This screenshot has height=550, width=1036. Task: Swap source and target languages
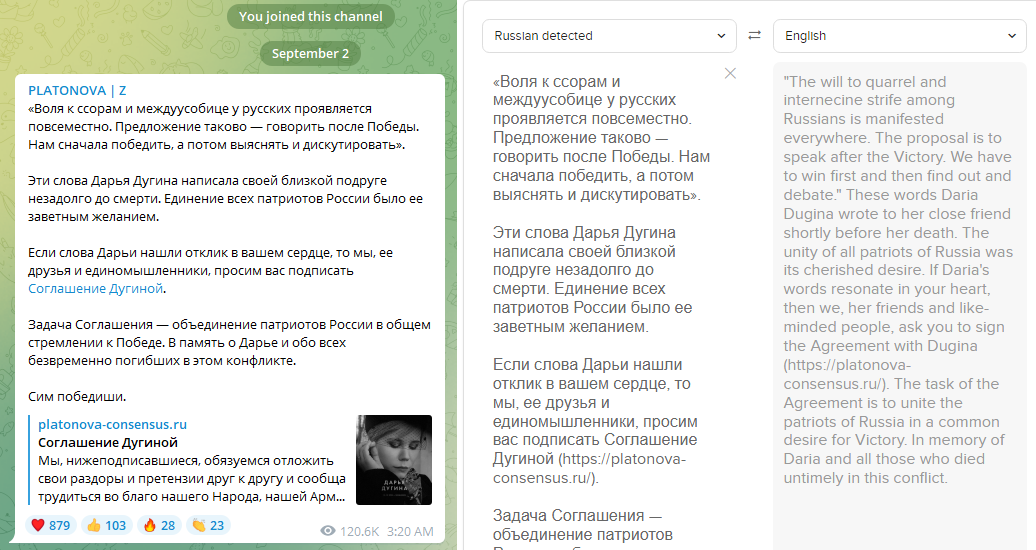(x=755, y=36)
